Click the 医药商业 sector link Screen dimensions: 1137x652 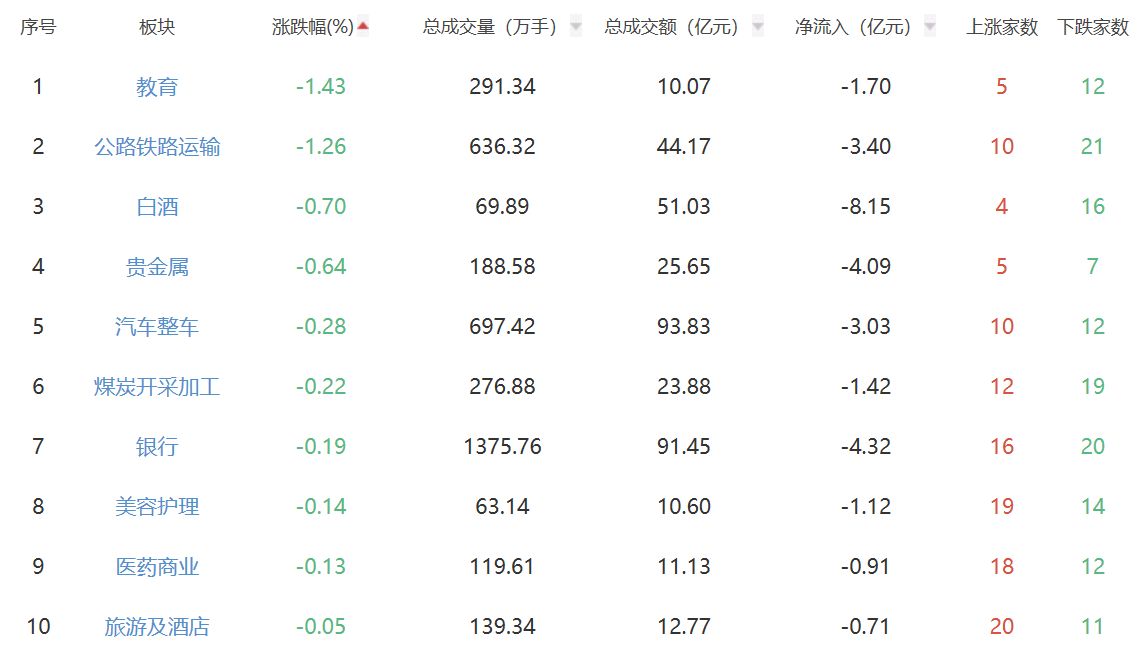coord(157,567)
